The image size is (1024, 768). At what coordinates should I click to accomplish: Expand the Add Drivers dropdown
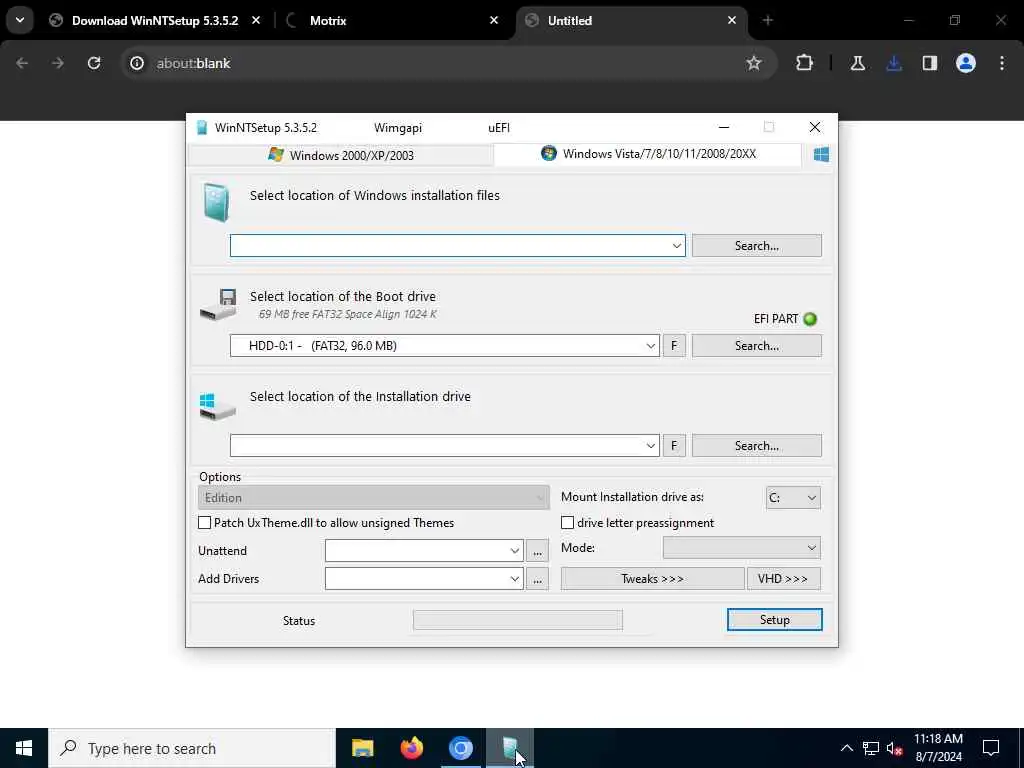click(x=515, y=579)
